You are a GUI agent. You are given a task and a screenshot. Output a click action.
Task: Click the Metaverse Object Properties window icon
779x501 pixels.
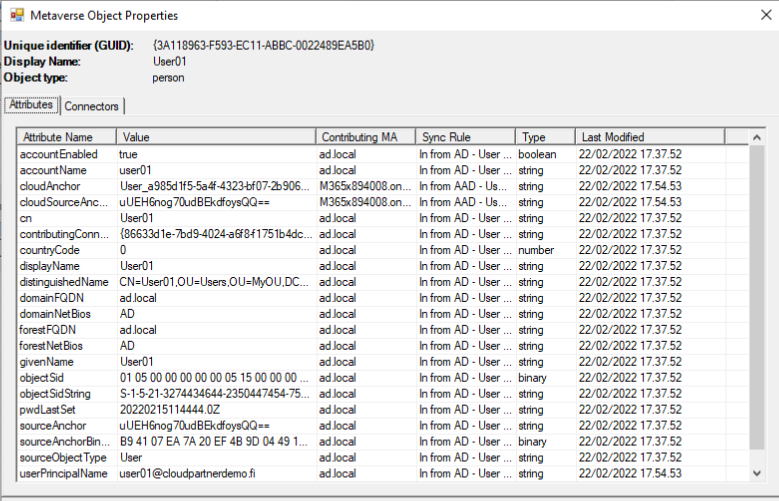coord(17,15)
